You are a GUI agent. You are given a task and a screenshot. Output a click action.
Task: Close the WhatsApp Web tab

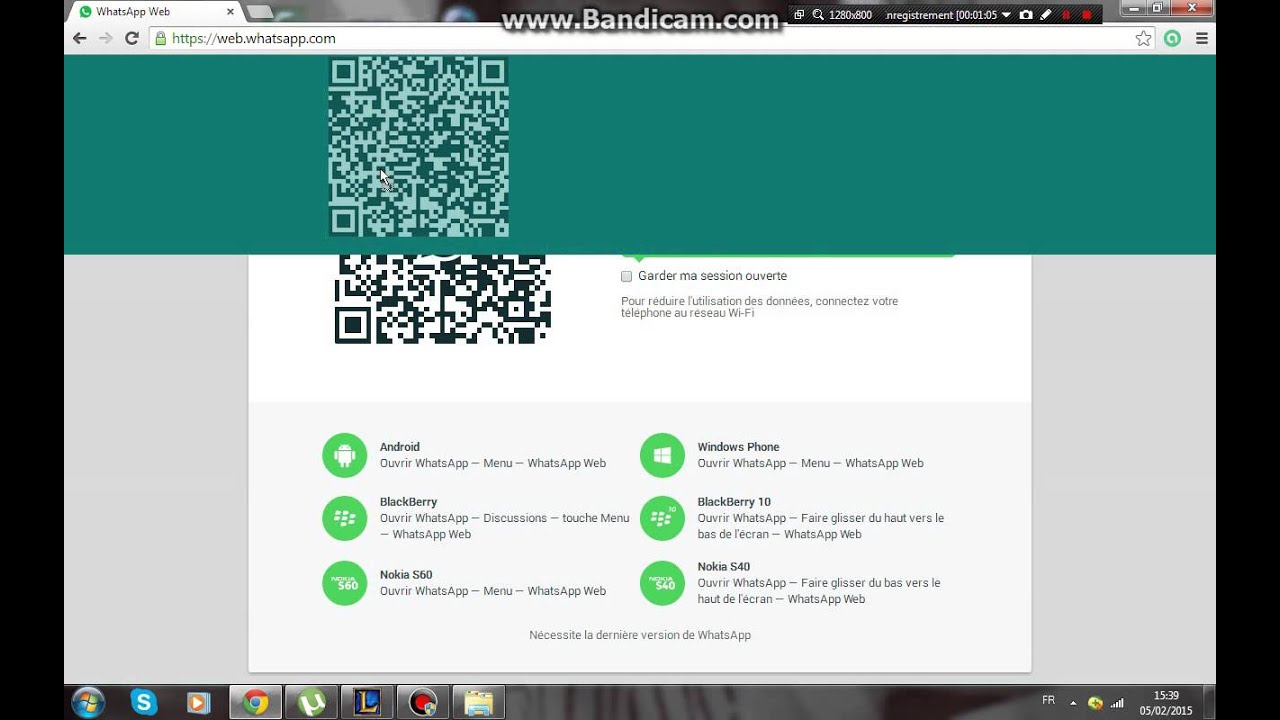[230, 12]
